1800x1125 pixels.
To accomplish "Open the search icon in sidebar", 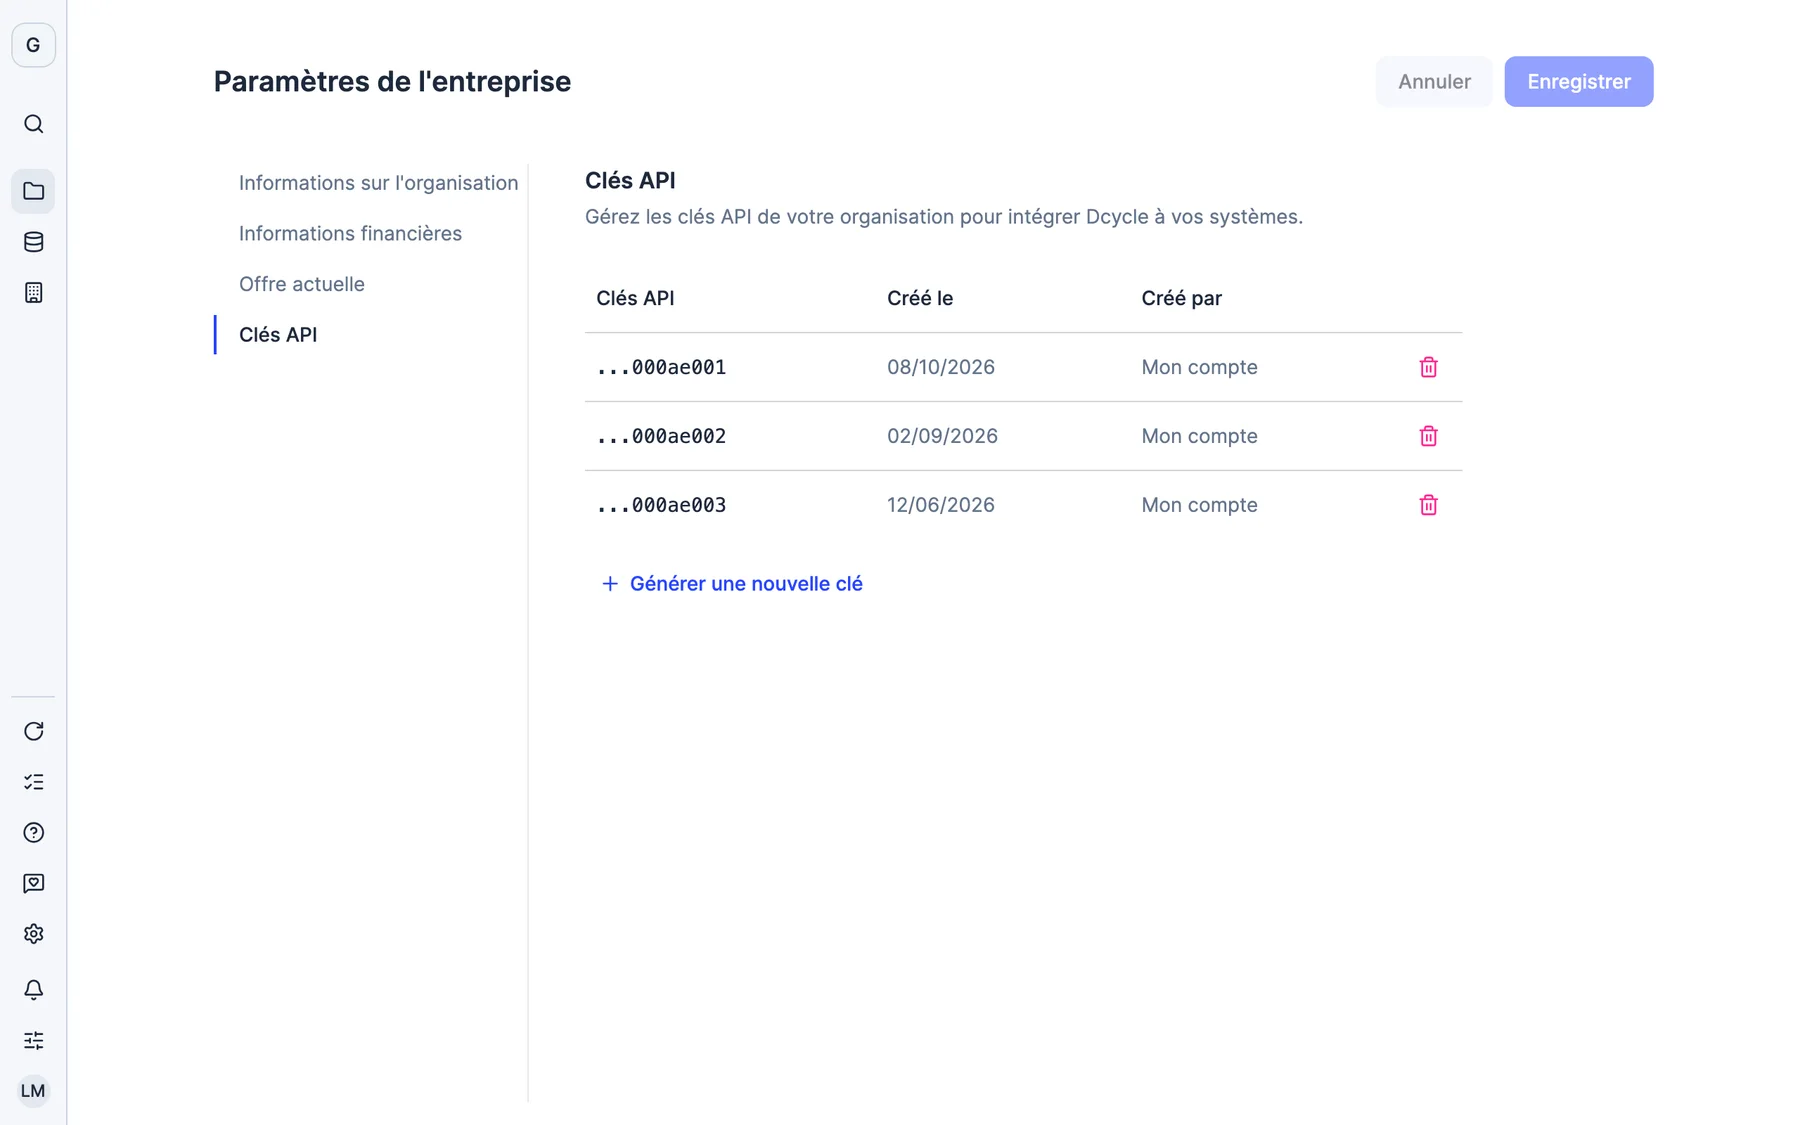I will point(33,124).
